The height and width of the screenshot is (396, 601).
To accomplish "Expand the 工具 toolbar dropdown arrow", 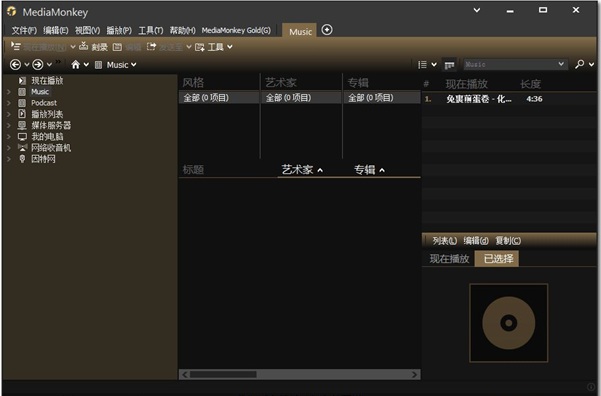I will (230, 47).
